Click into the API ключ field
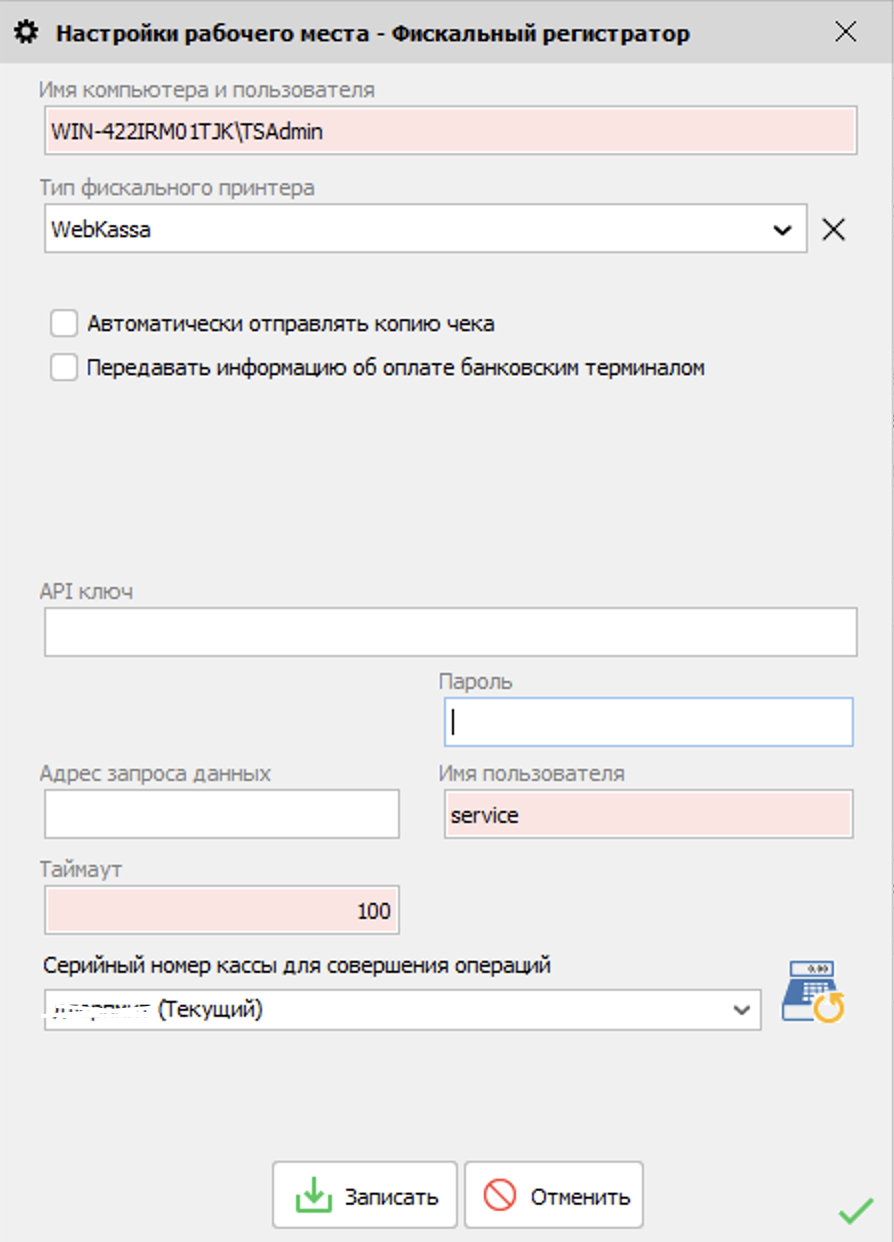This screenshot has height=1242, width=894. point(450,631)
